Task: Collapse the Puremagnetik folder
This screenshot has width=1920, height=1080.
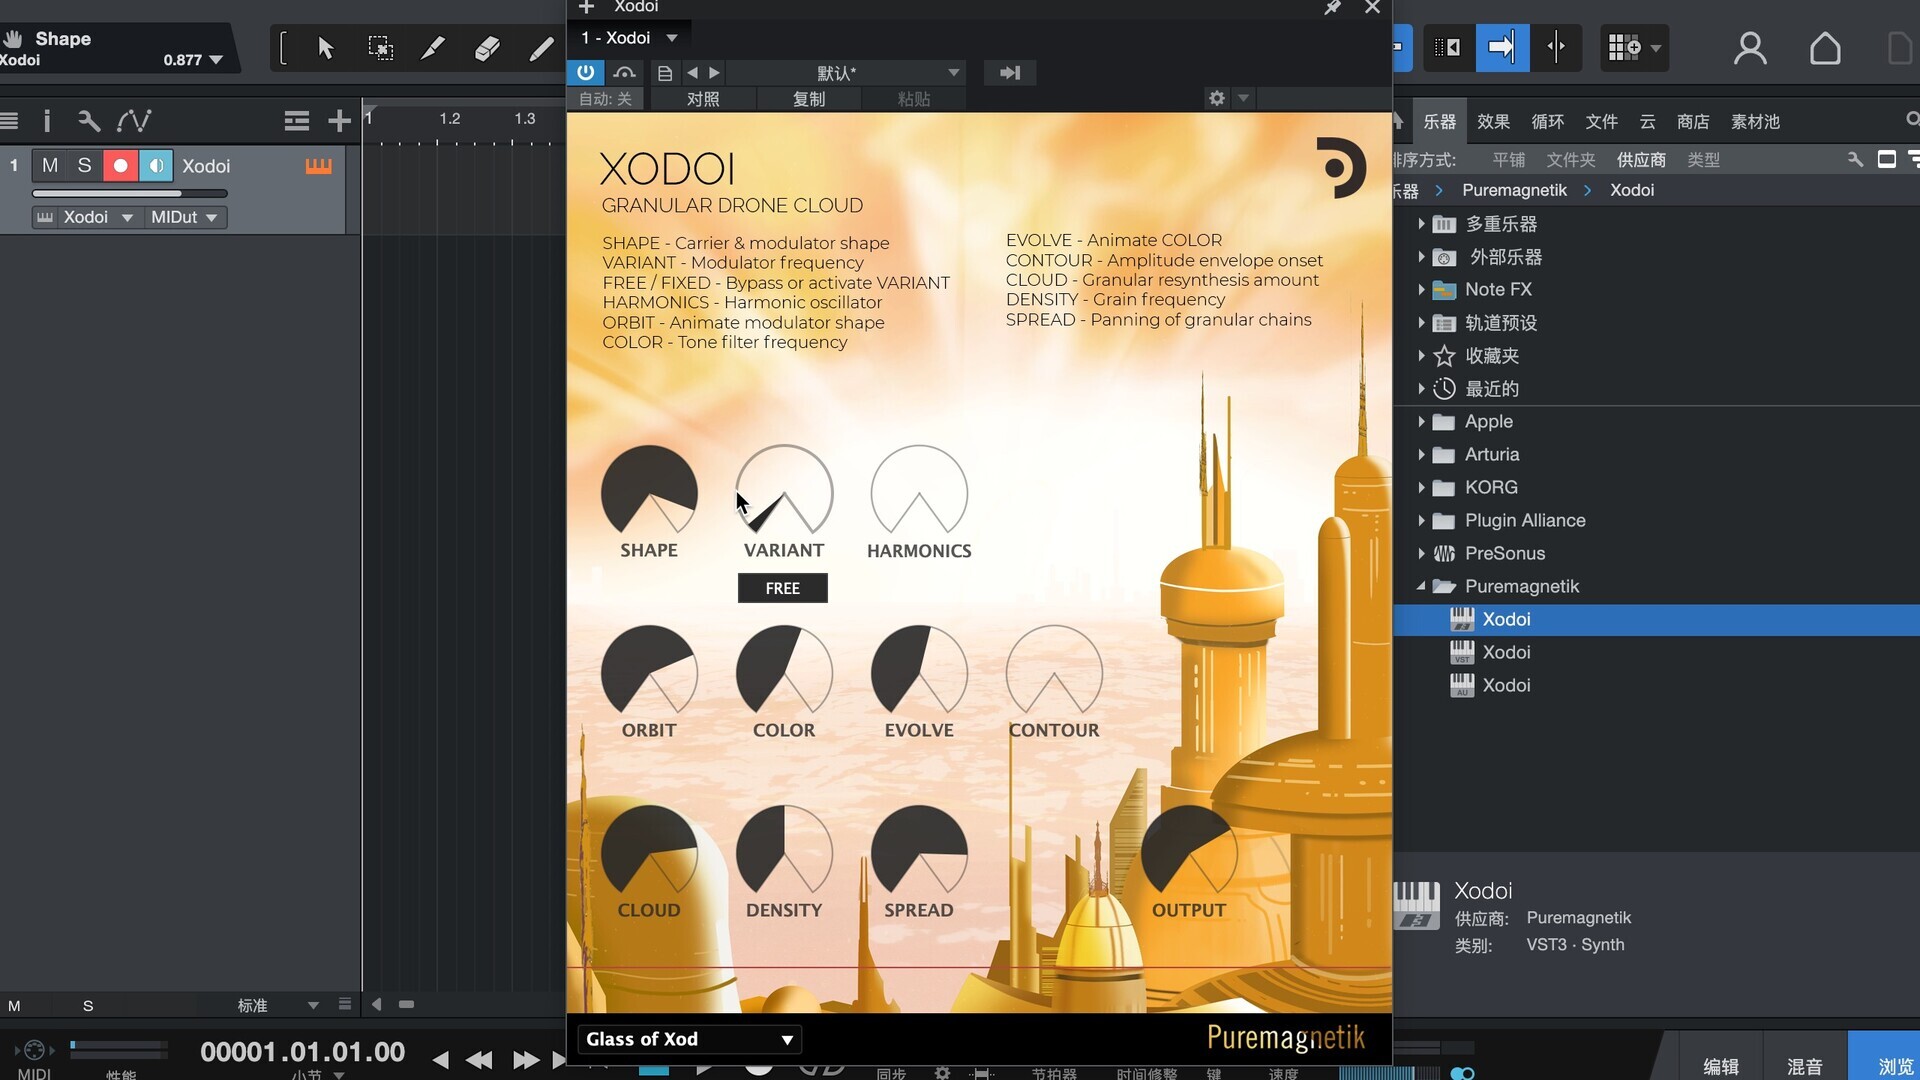Action: coord(1421,586)
